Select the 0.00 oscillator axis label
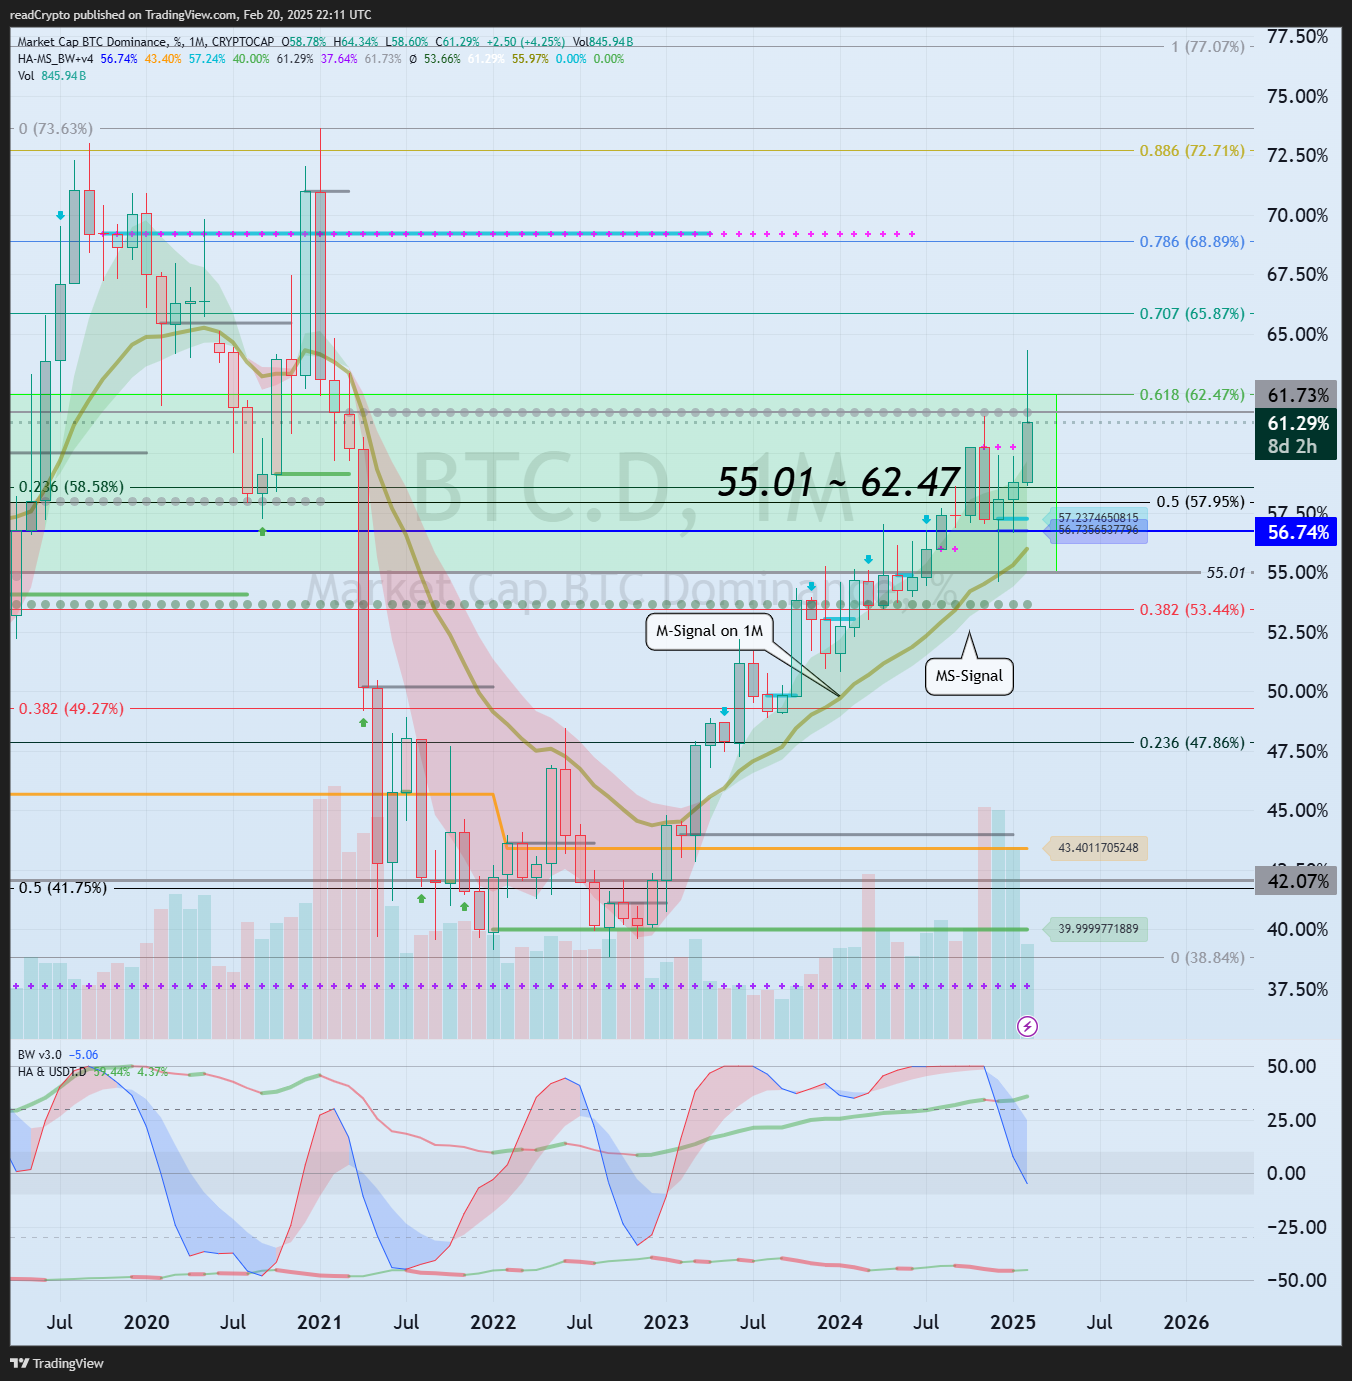 click(1286, 1173)
